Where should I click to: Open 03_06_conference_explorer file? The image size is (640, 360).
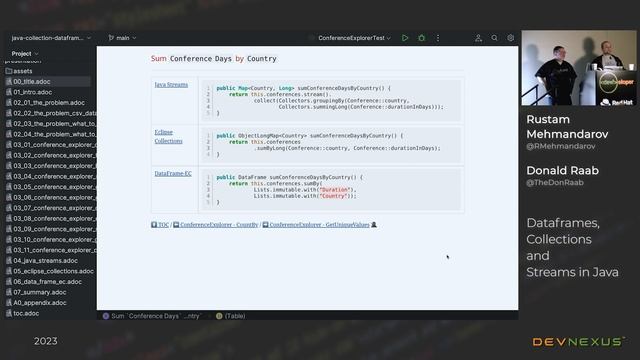[x=51, y=198]
